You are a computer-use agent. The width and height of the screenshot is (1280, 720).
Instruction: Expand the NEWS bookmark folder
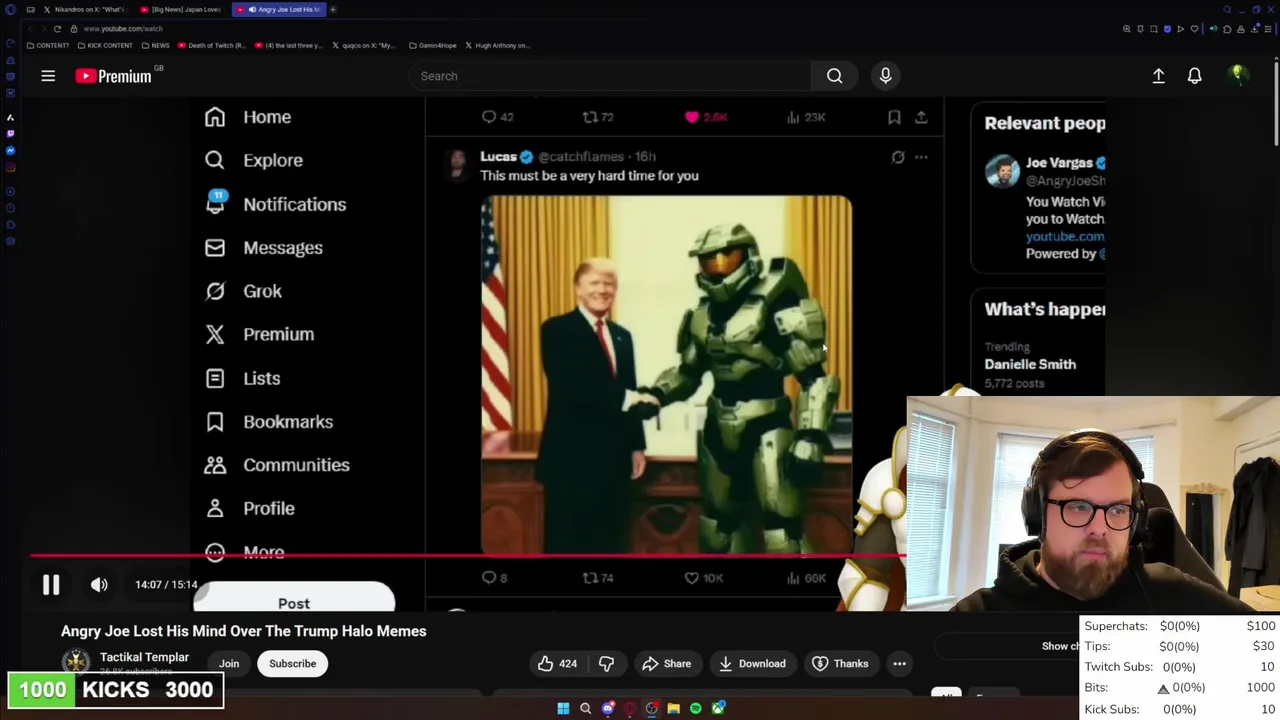coord(155,45)
